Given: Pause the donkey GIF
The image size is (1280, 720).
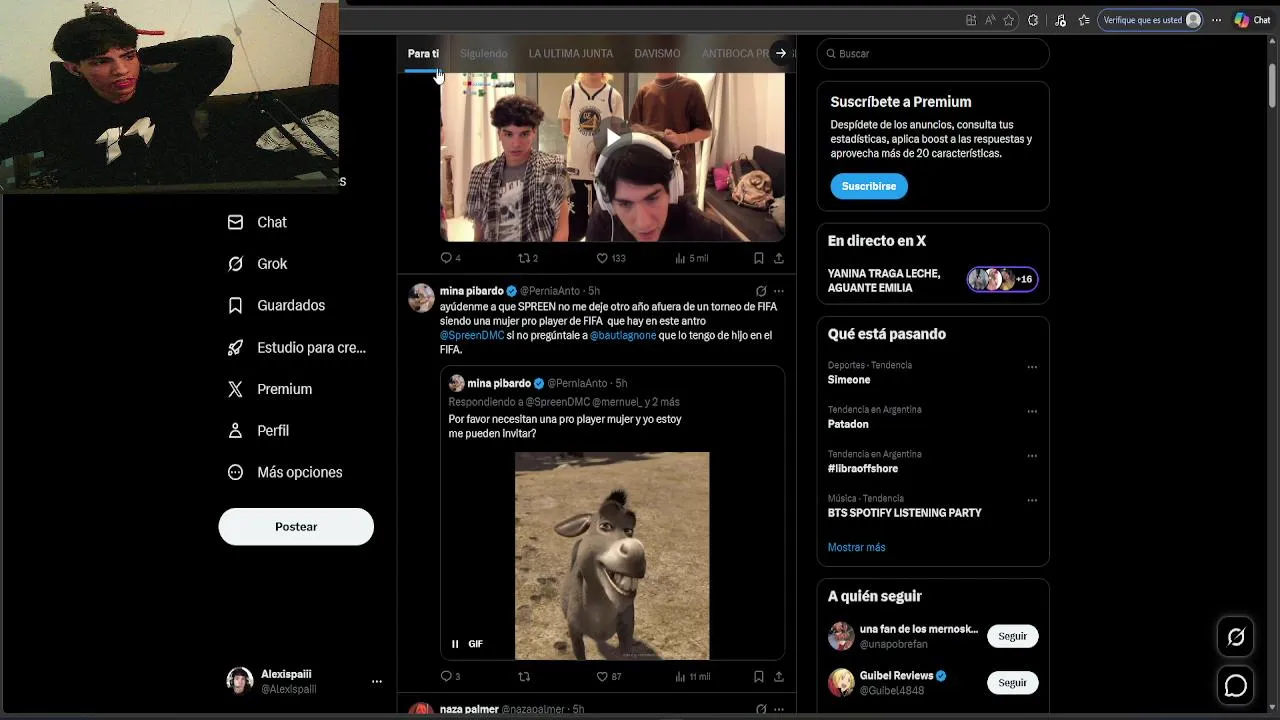Looking at the screenshot, I should click(455, 644).
